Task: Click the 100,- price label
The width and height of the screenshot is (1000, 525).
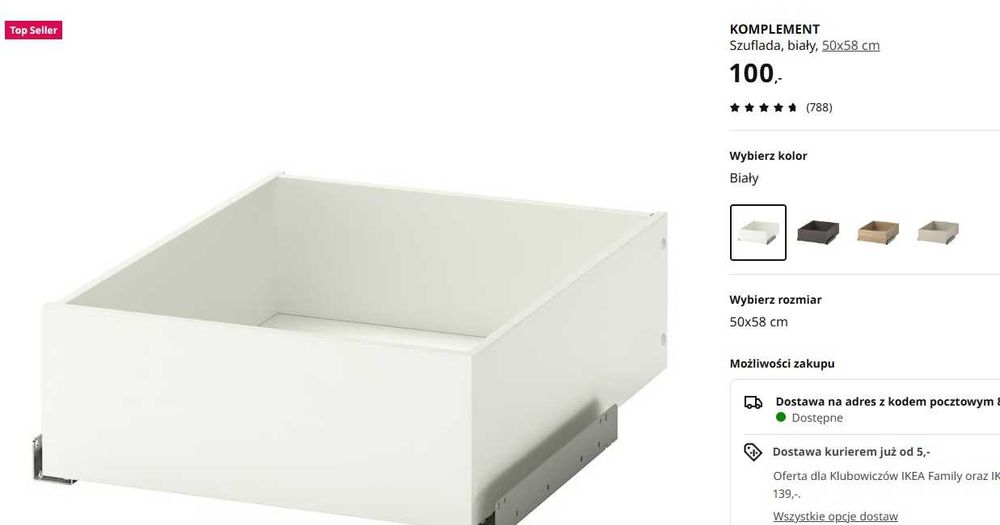Action: 756,73
